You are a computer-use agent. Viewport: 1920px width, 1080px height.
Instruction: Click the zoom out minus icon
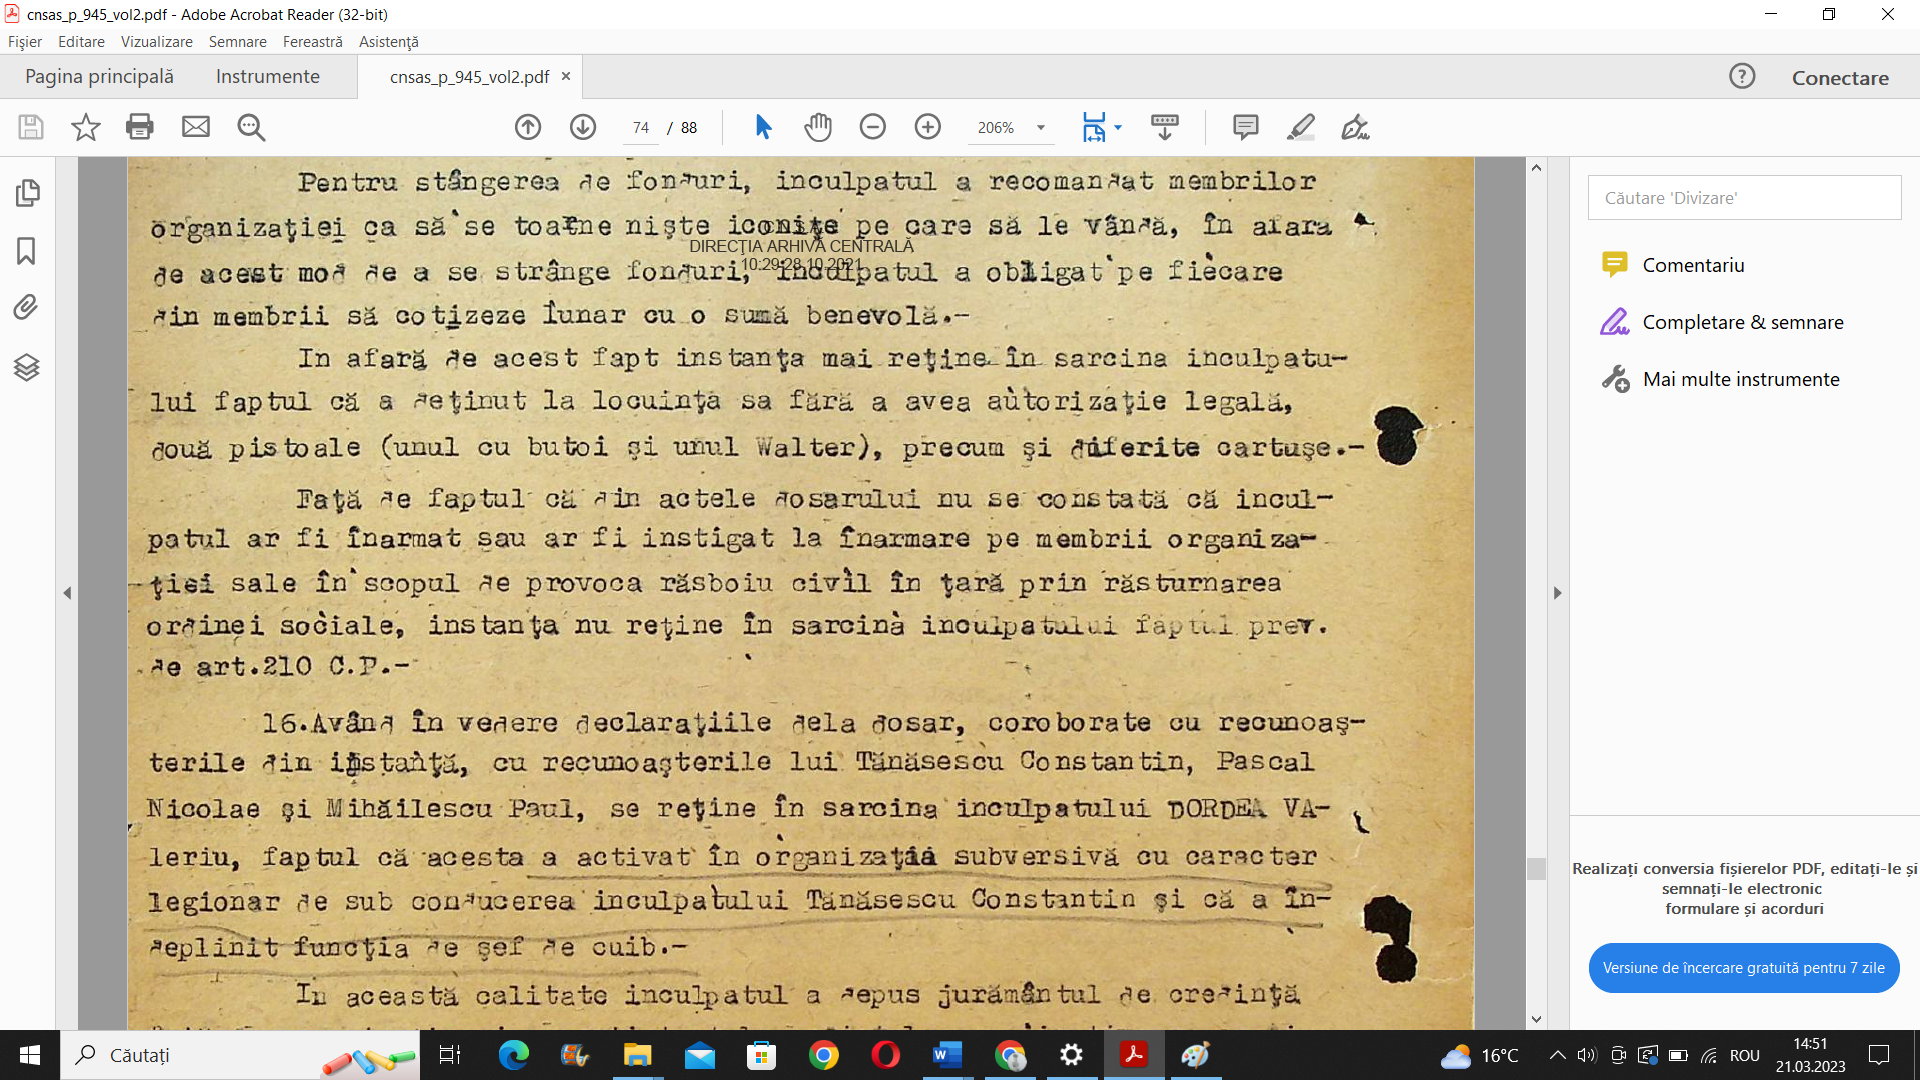pyautogui.click(x=873, y=127)
